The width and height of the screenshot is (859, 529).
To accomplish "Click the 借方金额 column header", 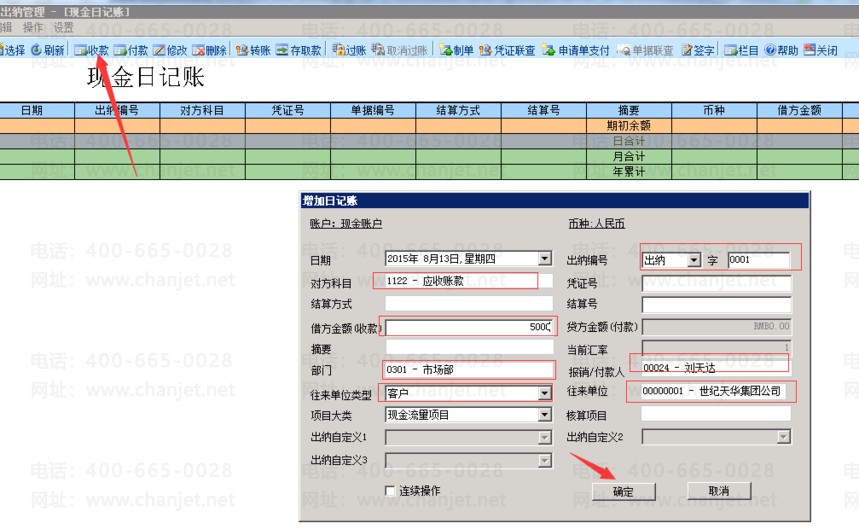I will pyautogui.click(x=799, y=110).
